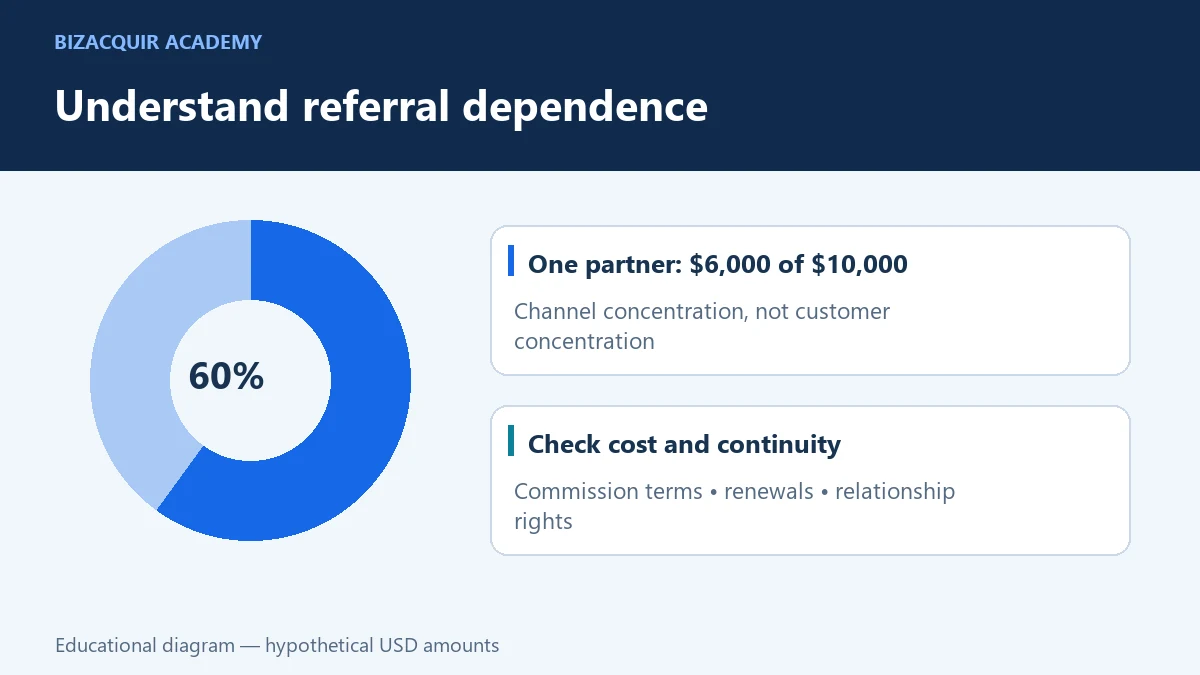Select the heading 'Understand referral dependence'
The image size is (1200, 675).
[381, 106]
